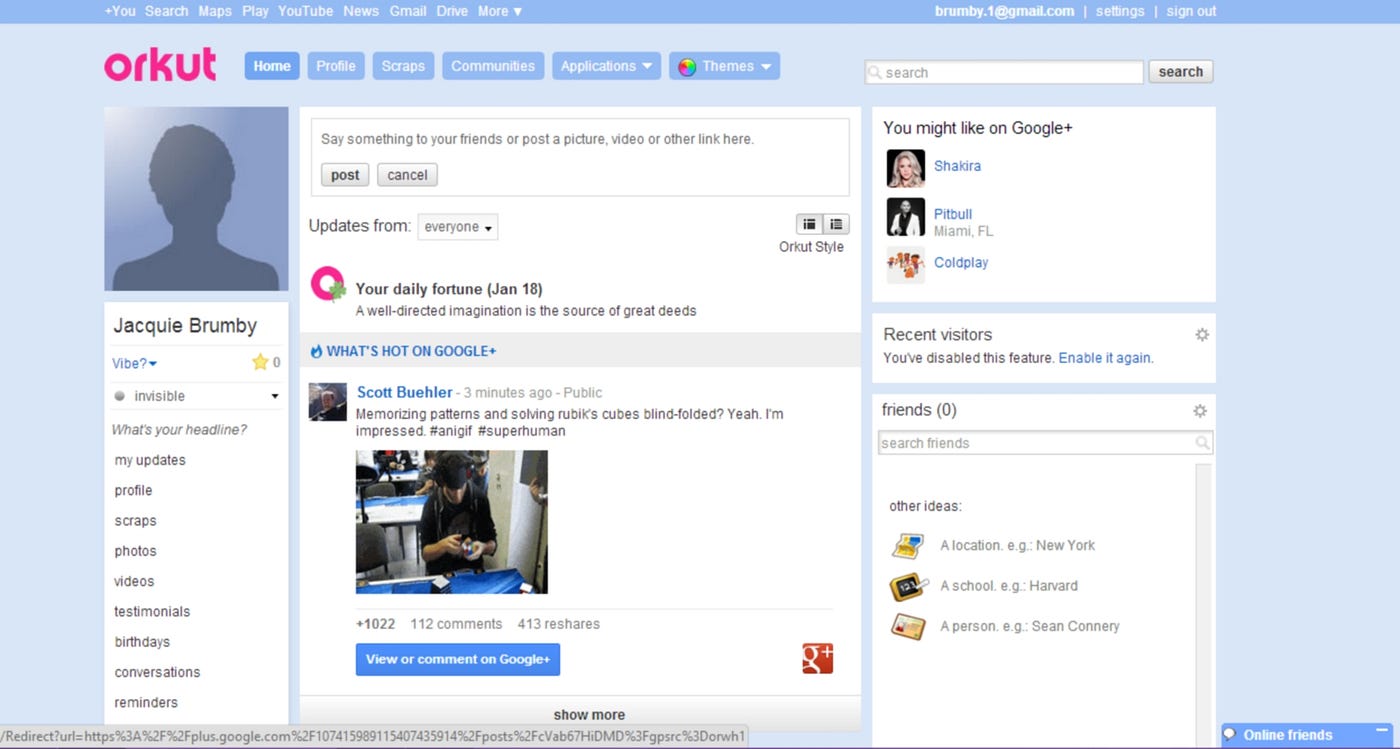
Task: Click the Google+ share icon on Scott's post
Action: pos(817,658)
